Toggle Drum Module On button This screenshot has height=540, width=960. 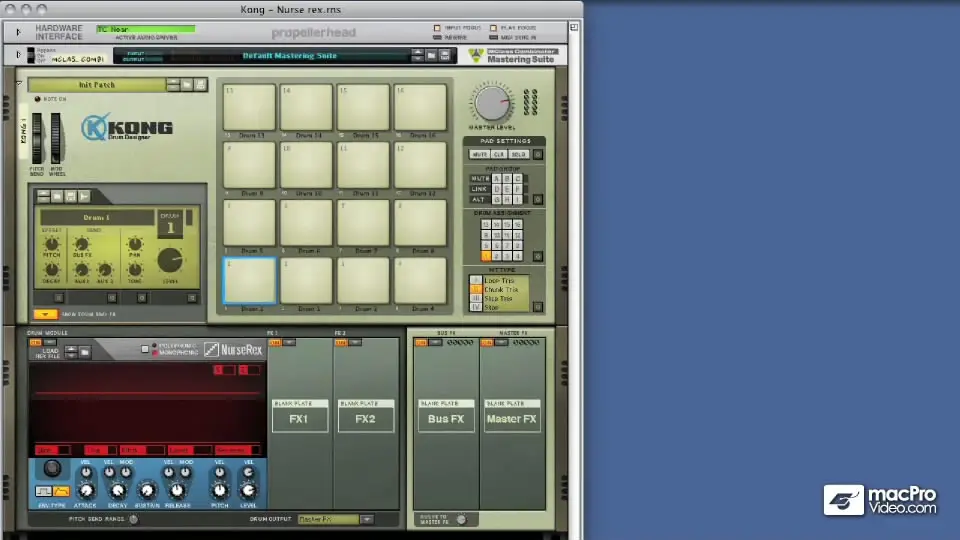(x=36, y=343)
